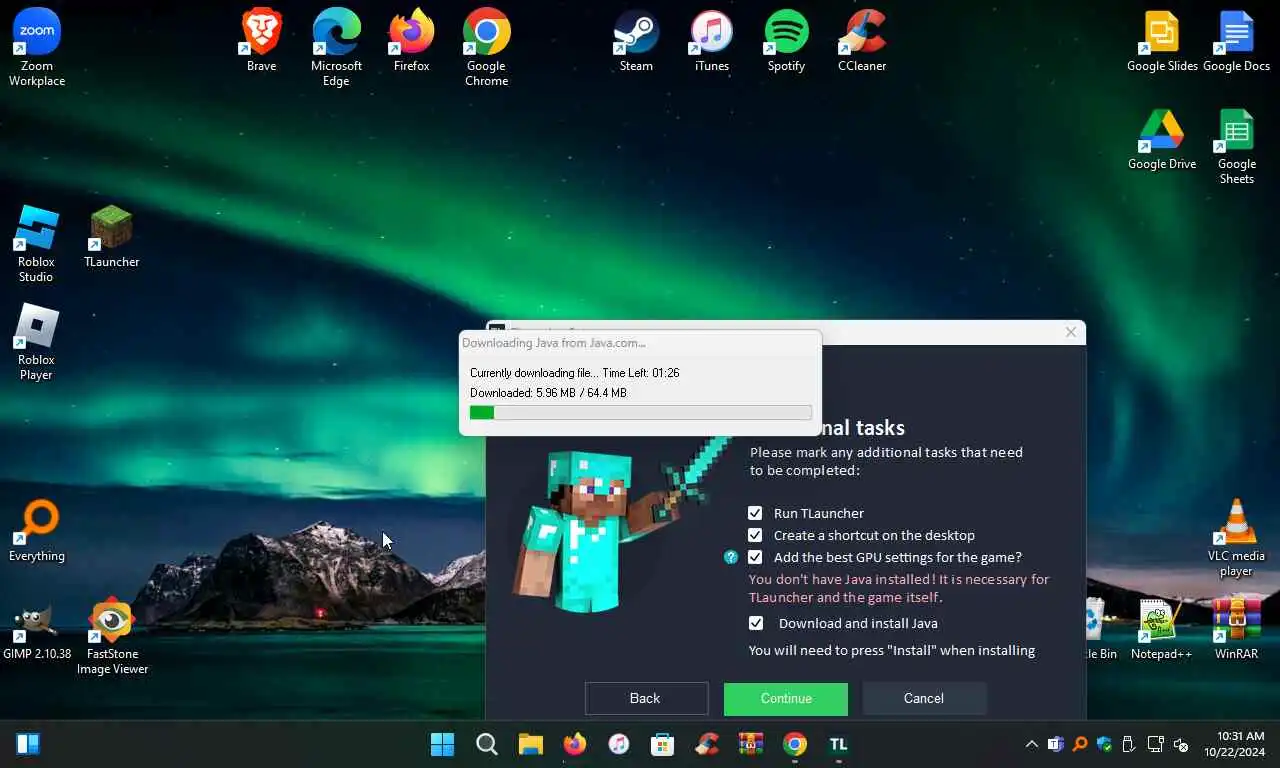Click the Back button in installer

click(646, 698)
